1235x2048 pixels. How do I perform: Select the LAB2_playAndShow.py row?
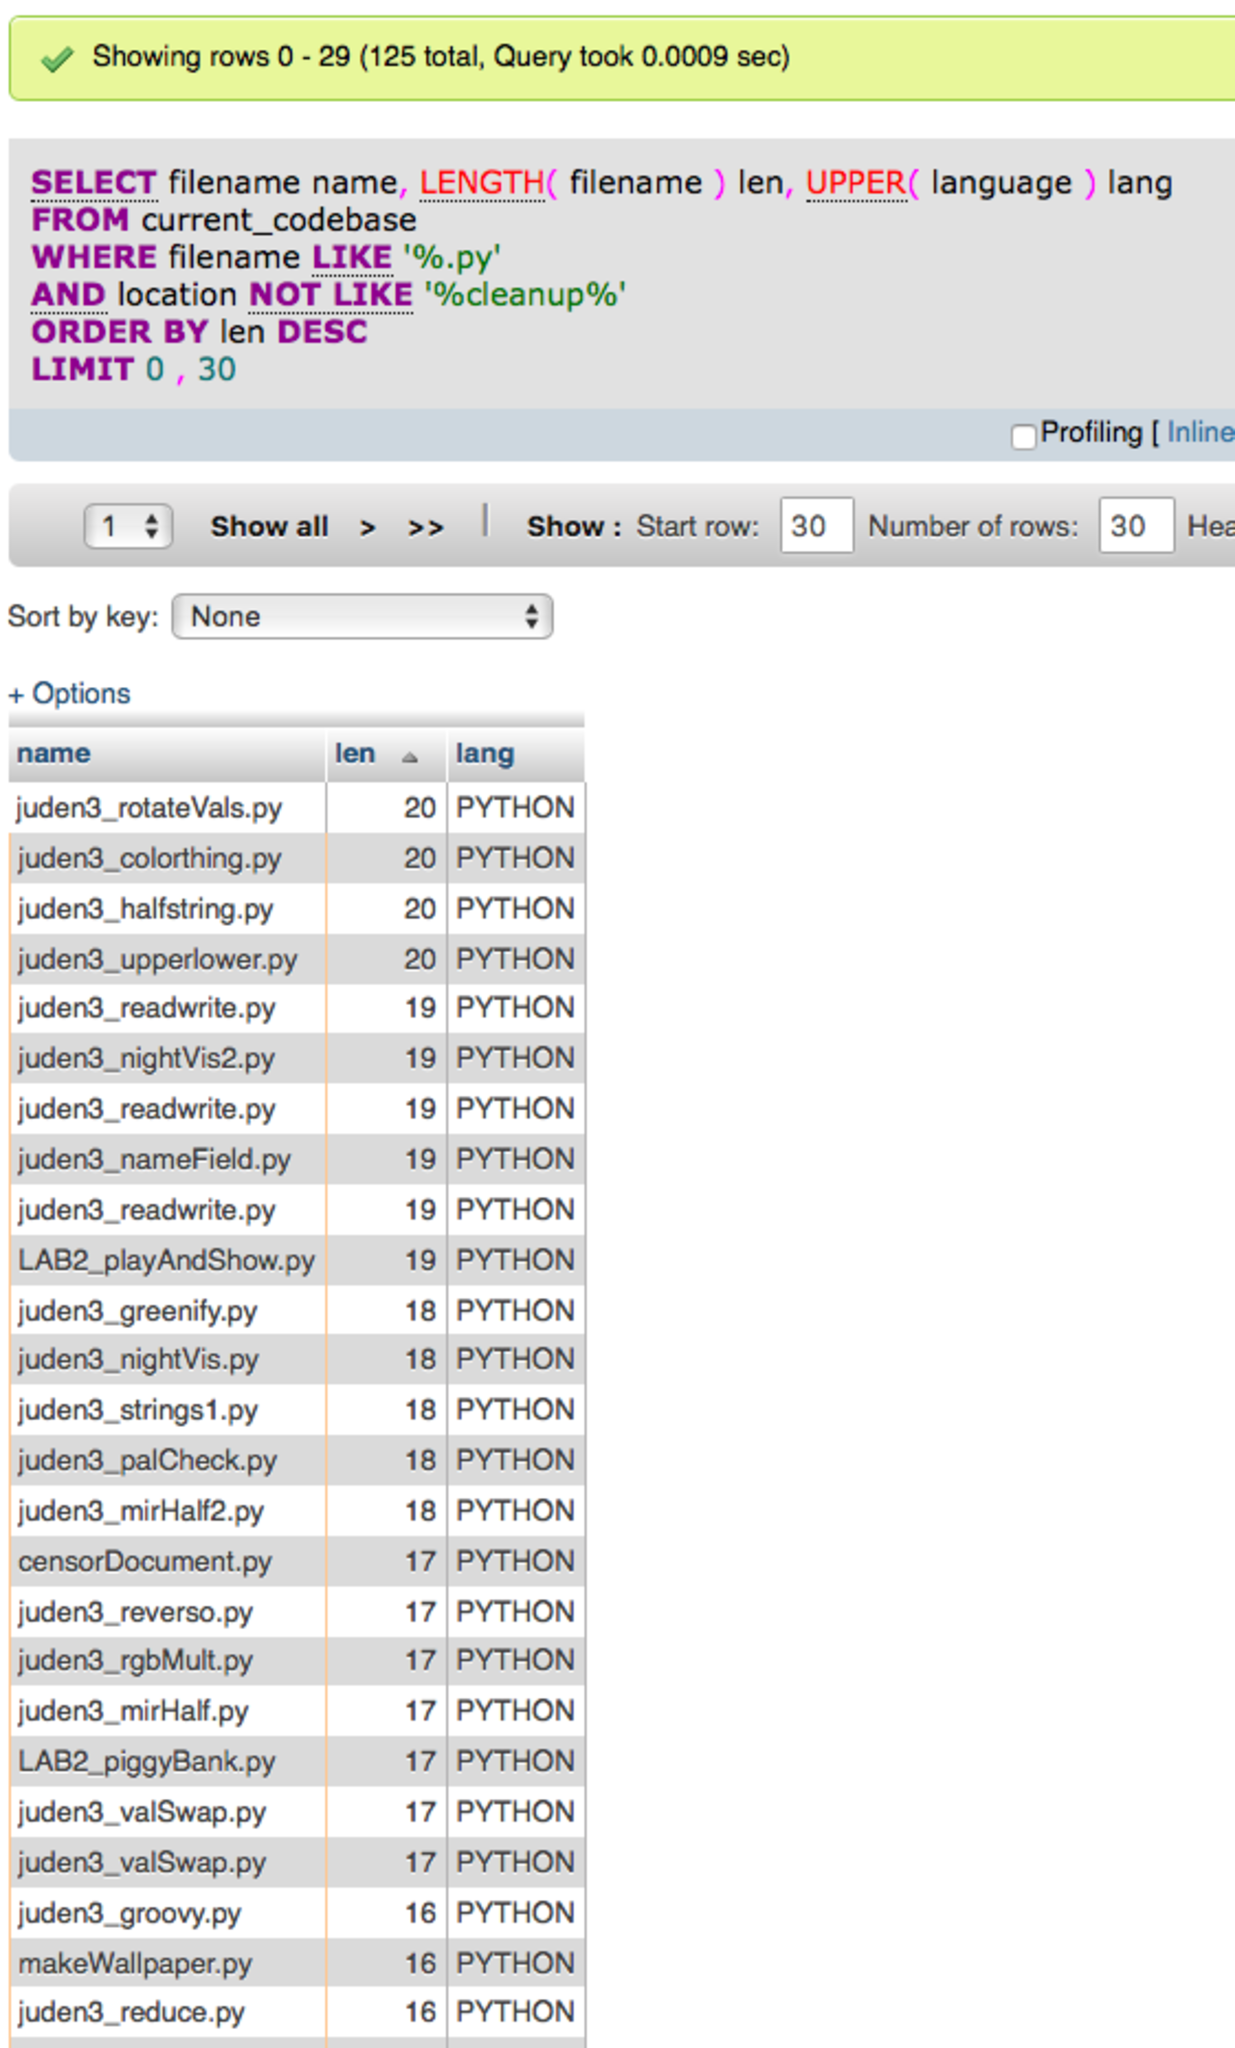click(x=166, y=1260)
